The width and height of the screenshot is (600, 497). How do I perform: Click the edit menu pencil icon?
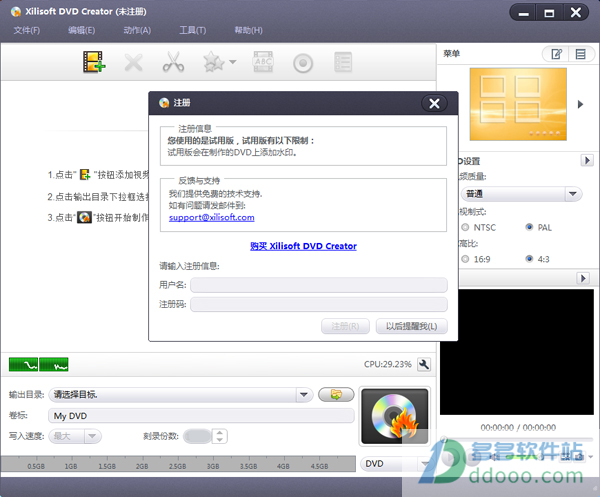tap(556, 54)
